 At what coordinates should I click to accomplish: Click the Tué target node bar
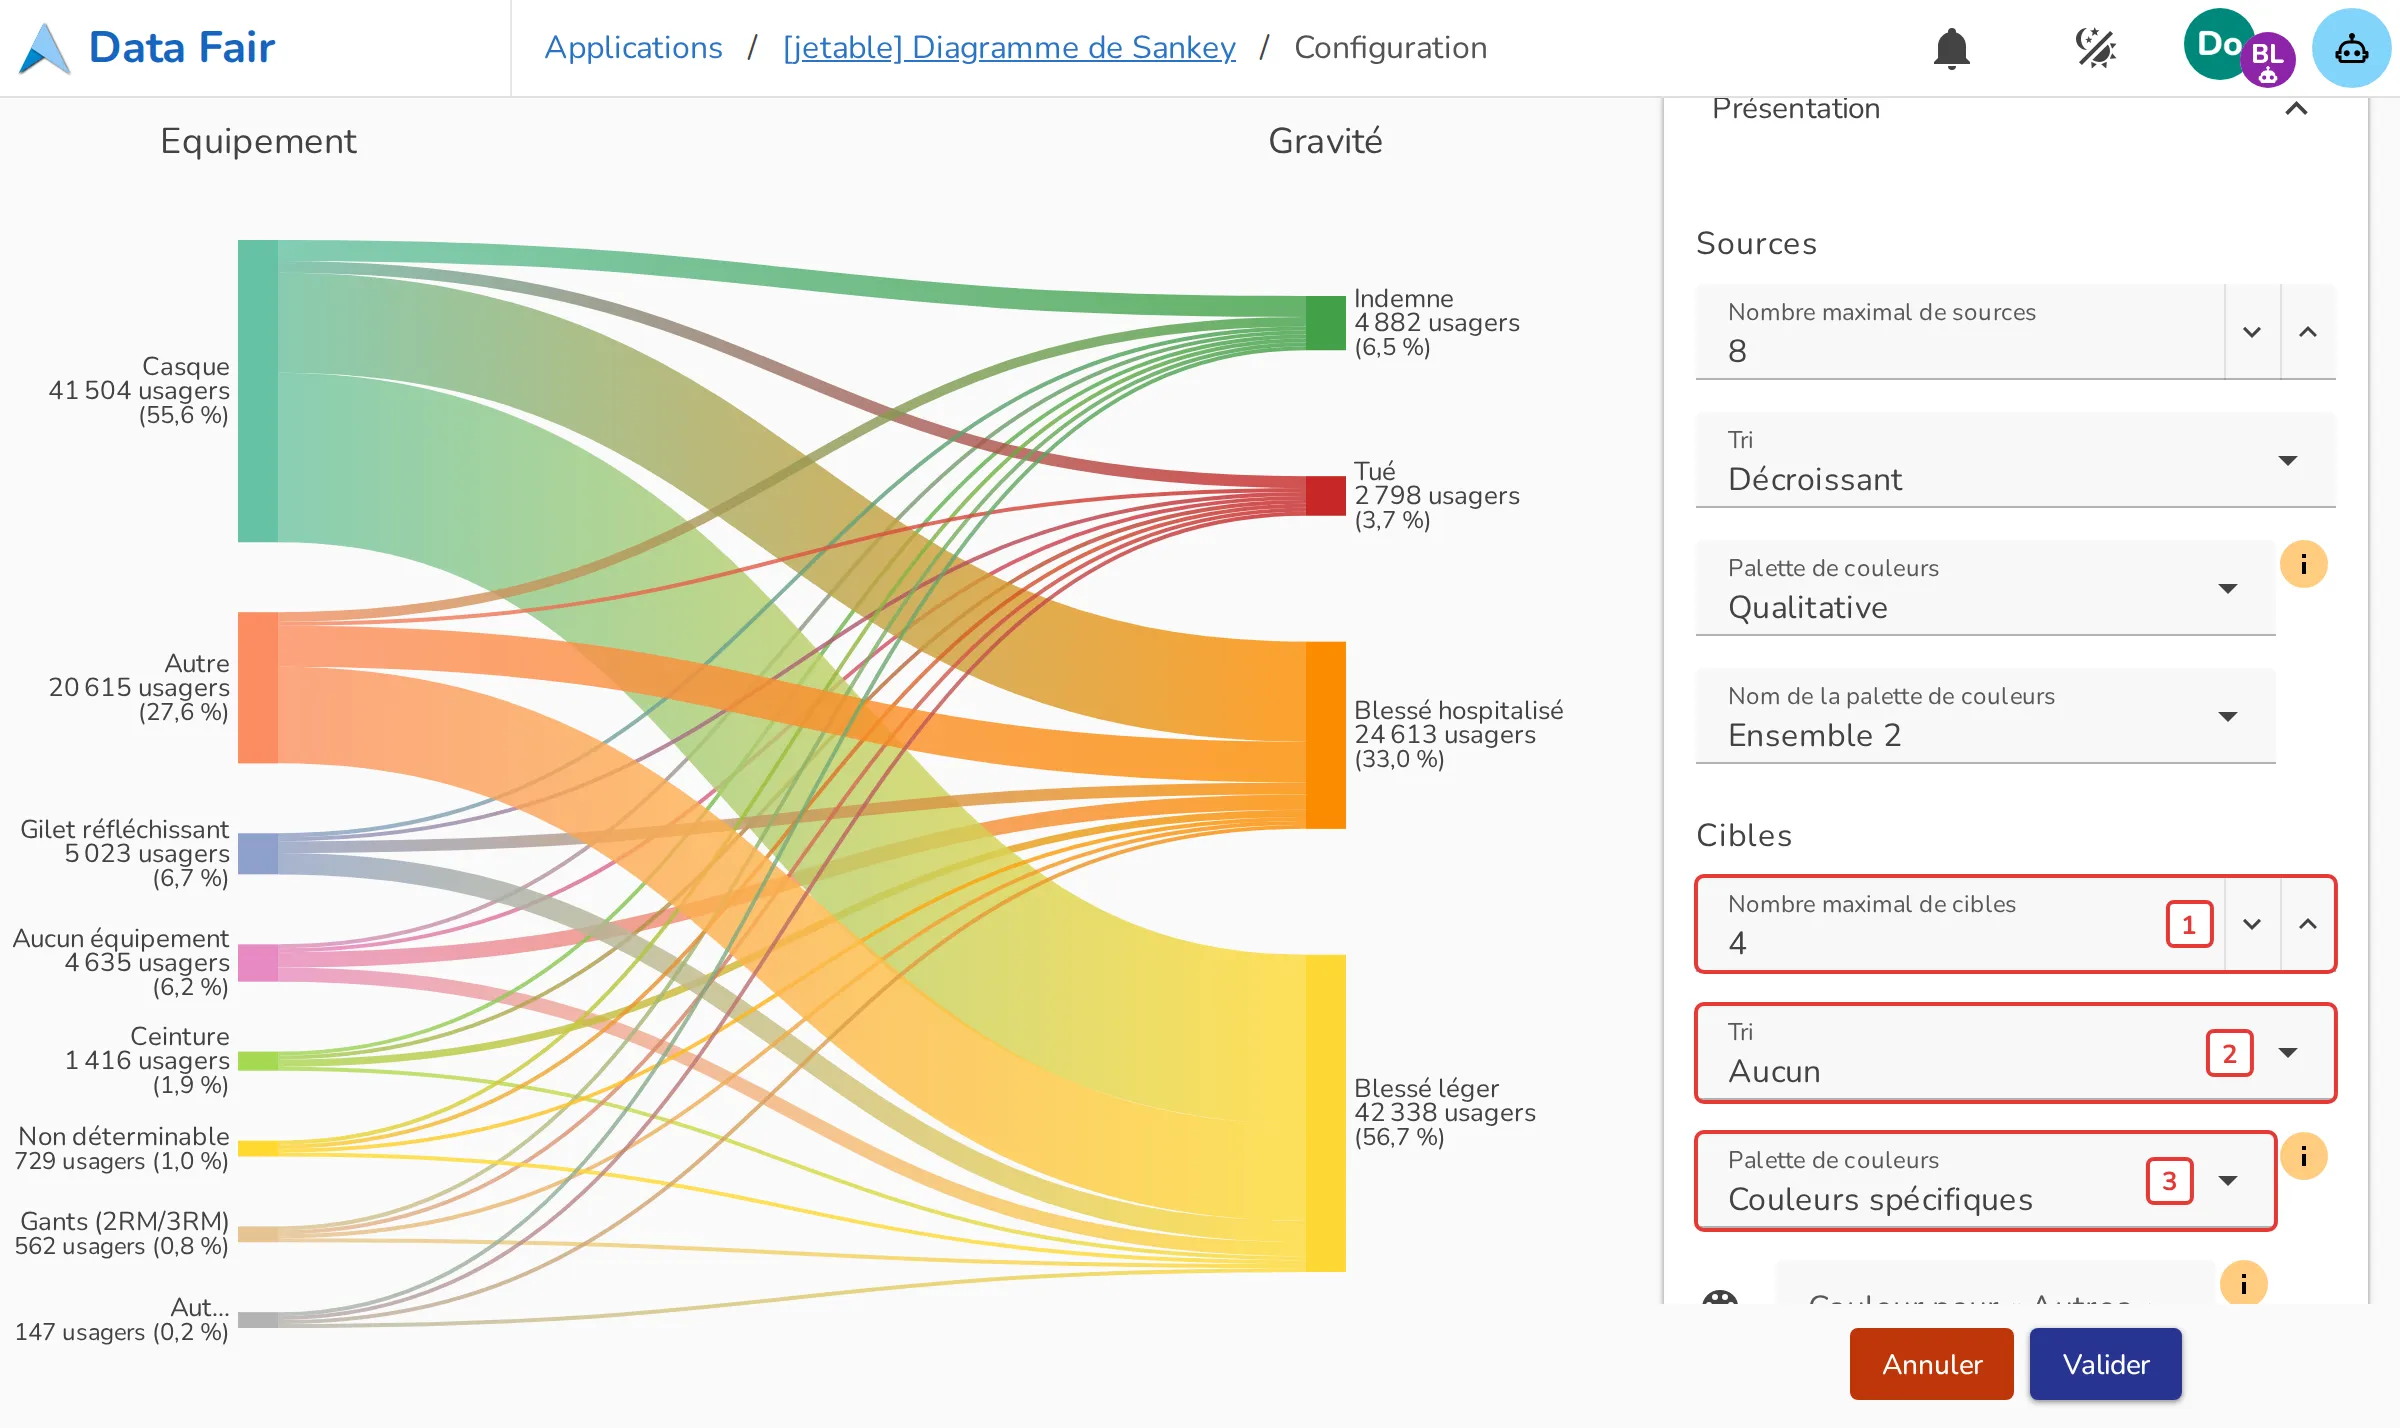coord(1326,496)
